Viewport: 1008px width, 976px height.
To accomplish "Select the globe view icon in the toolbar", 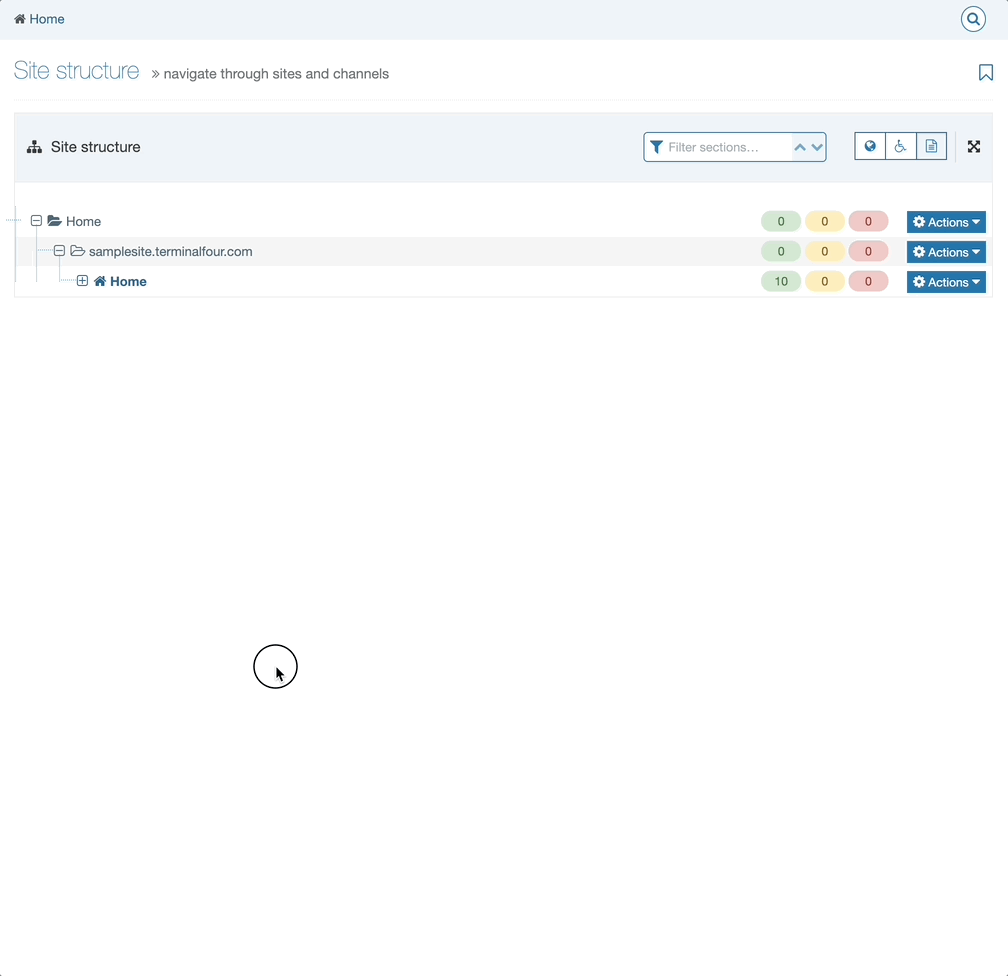I will pyautogui.click(x=869, y=146).
